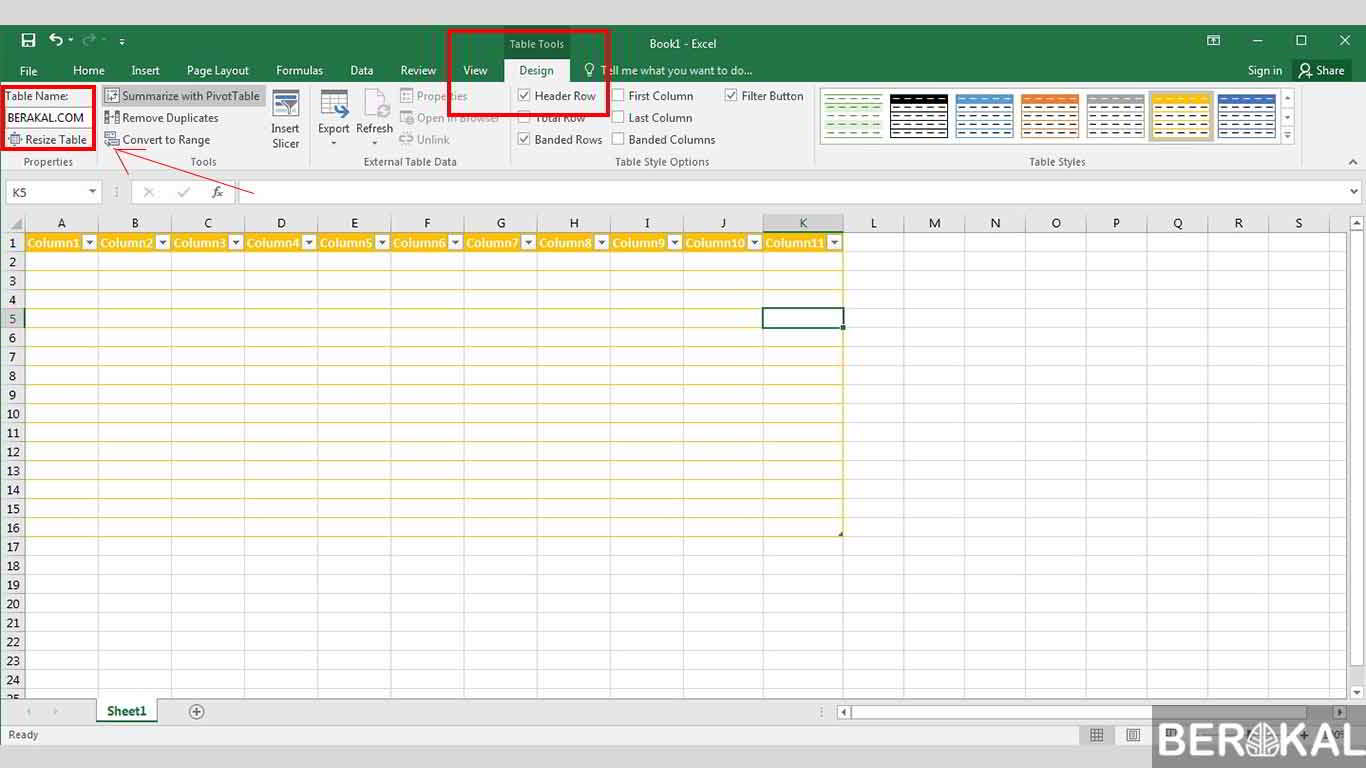Screen dimensions: 1366x768
Task: Select the orange table style swatch
Action: pos(1049,116)
